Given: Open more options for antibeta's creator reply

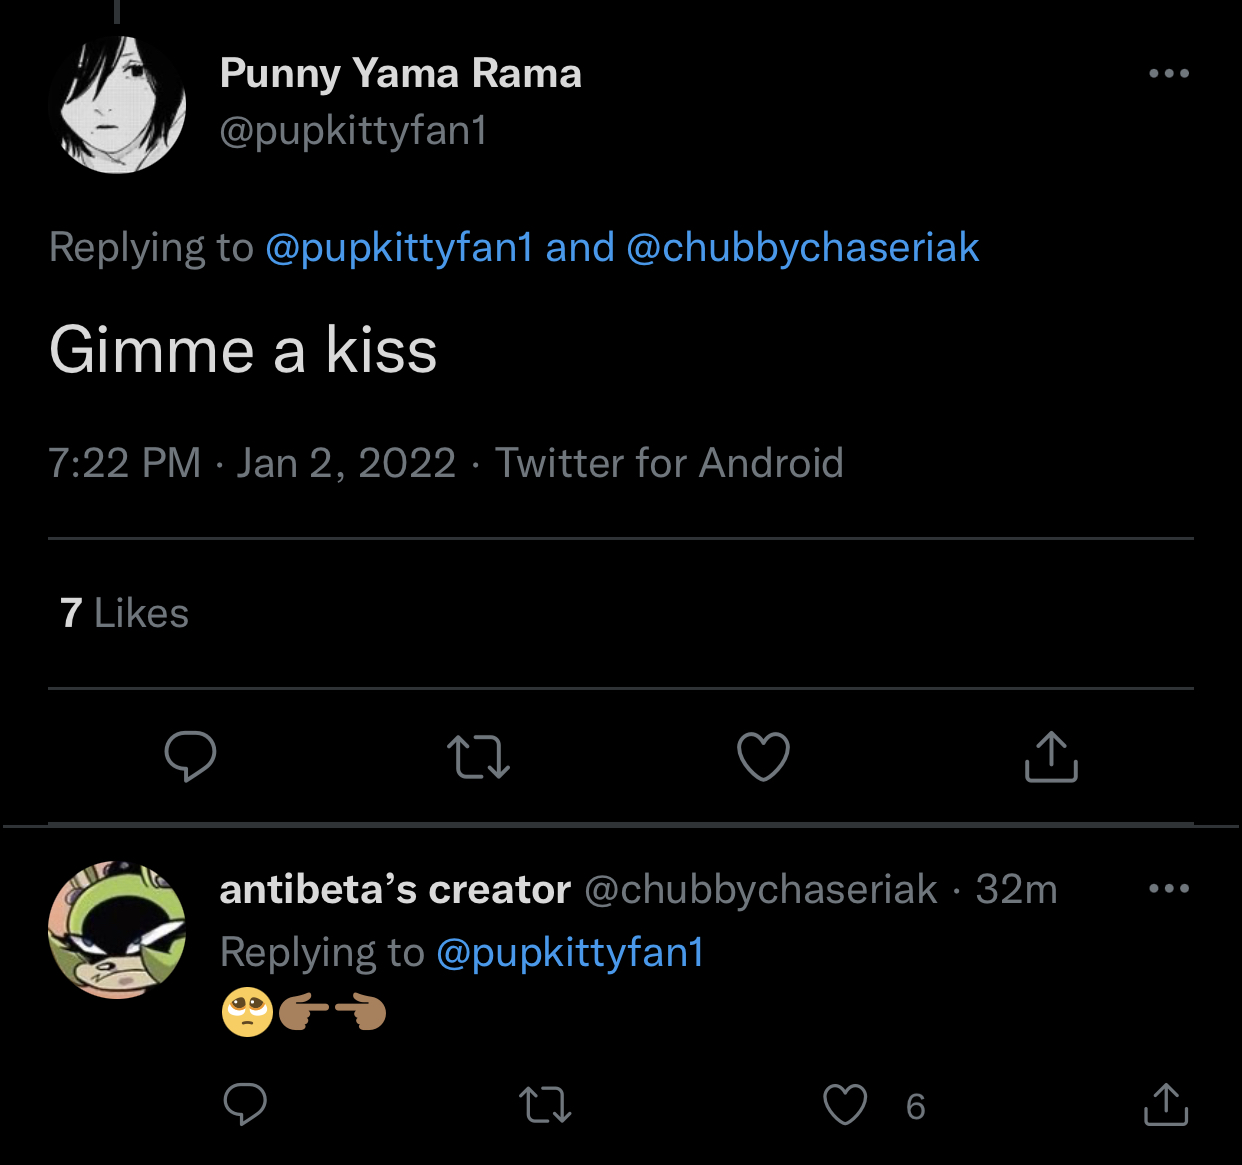Looking at the screenshot, I should [x=1169, y=888].
